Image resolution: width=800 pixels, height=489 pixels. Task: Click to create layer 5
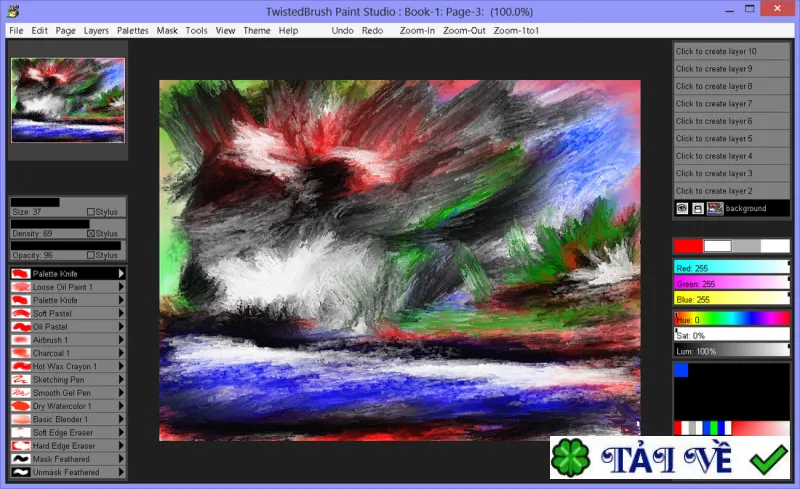tap(732, 138)
